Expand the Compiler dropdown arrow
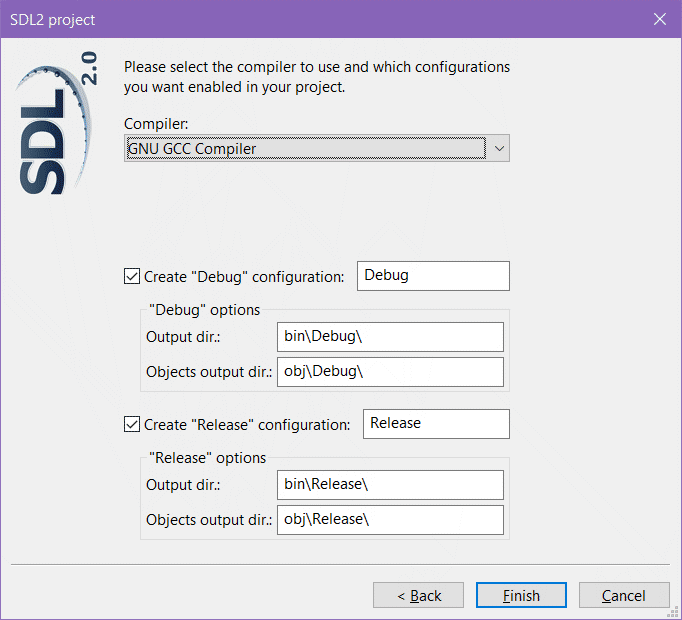This screenshot has width=682, height=620. tap(499, 149)
